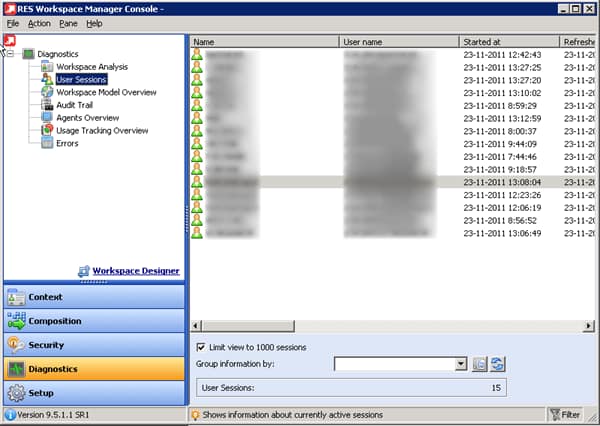Toggle Limit view to 1000 sessions checkbox
The image size is (600, 426).
[201, 347]
